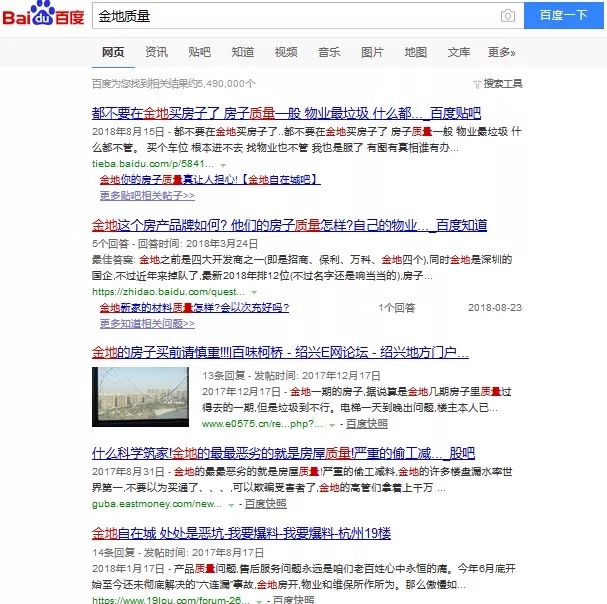Click the 1个回答 answer count text
This screenshot has width=607, height=604.
[x=397, y=308]
